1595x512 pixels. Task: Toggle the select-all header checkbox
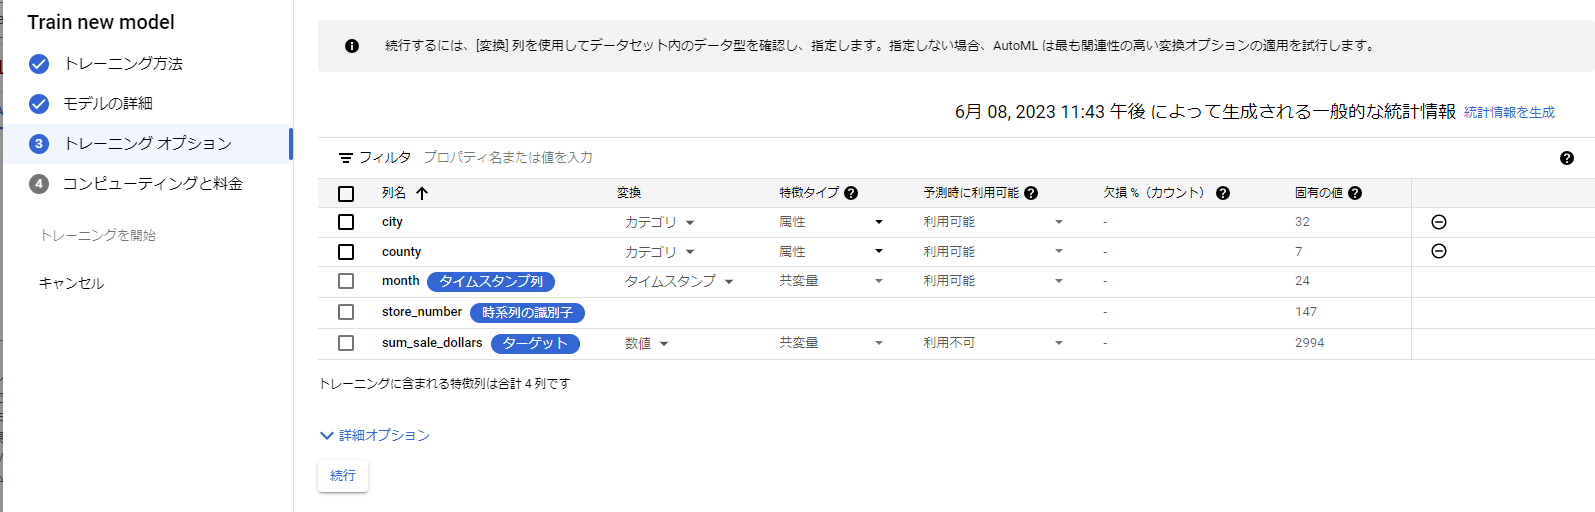(x=346, y=194)
